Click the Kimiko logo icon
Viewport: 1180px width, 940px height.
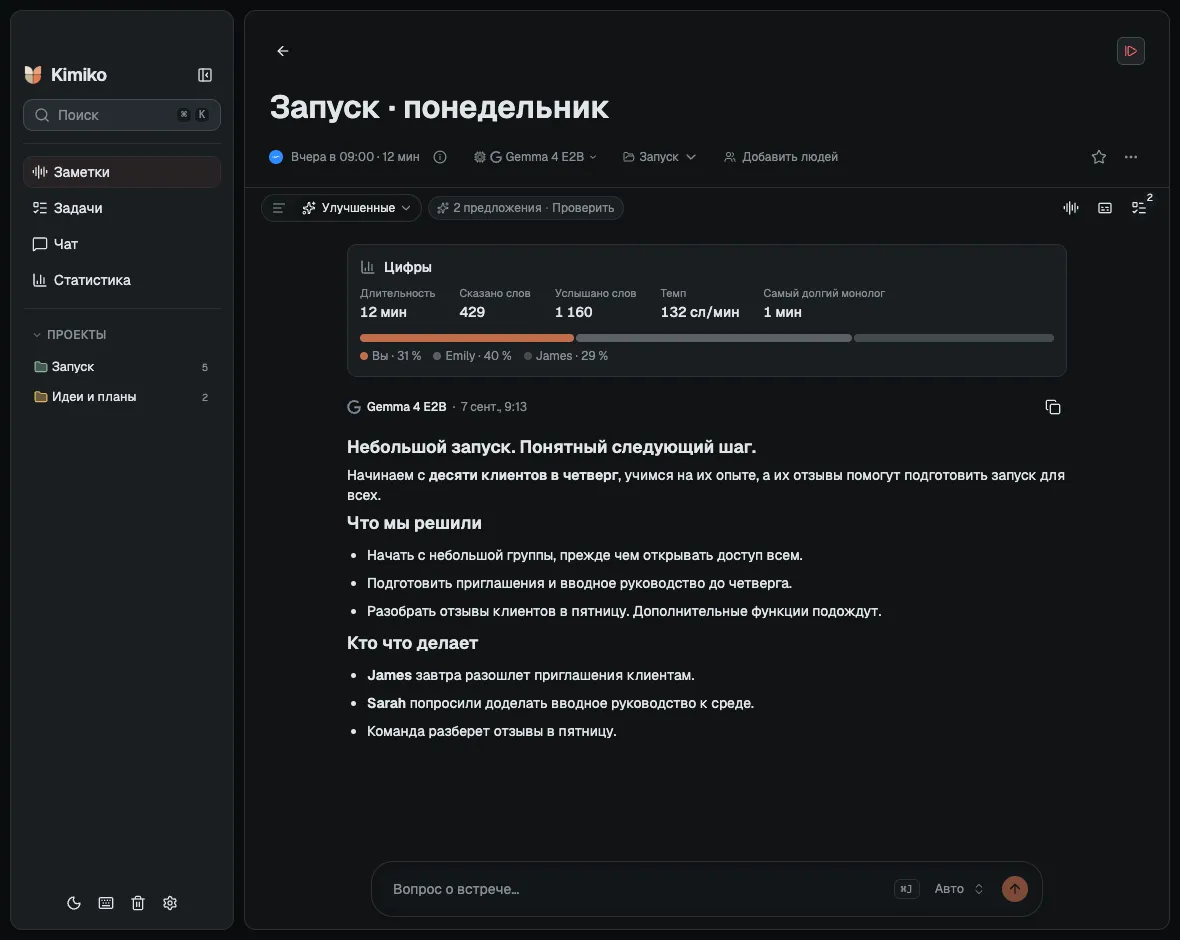[x=33, y=75]
